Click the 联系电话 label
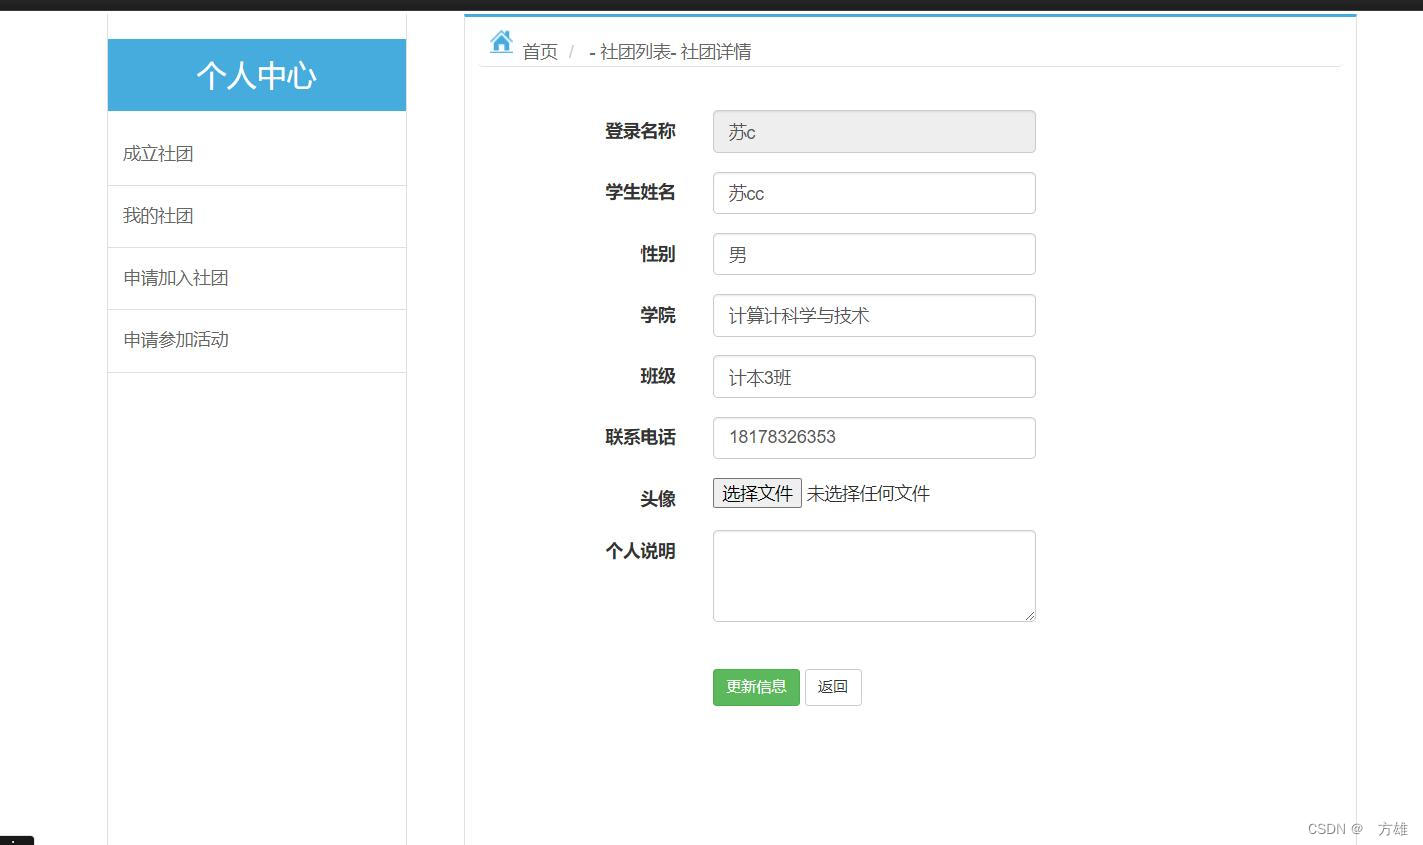This screenshot has height=845, width=1423. pyautogui.click(x=640, y=437)
